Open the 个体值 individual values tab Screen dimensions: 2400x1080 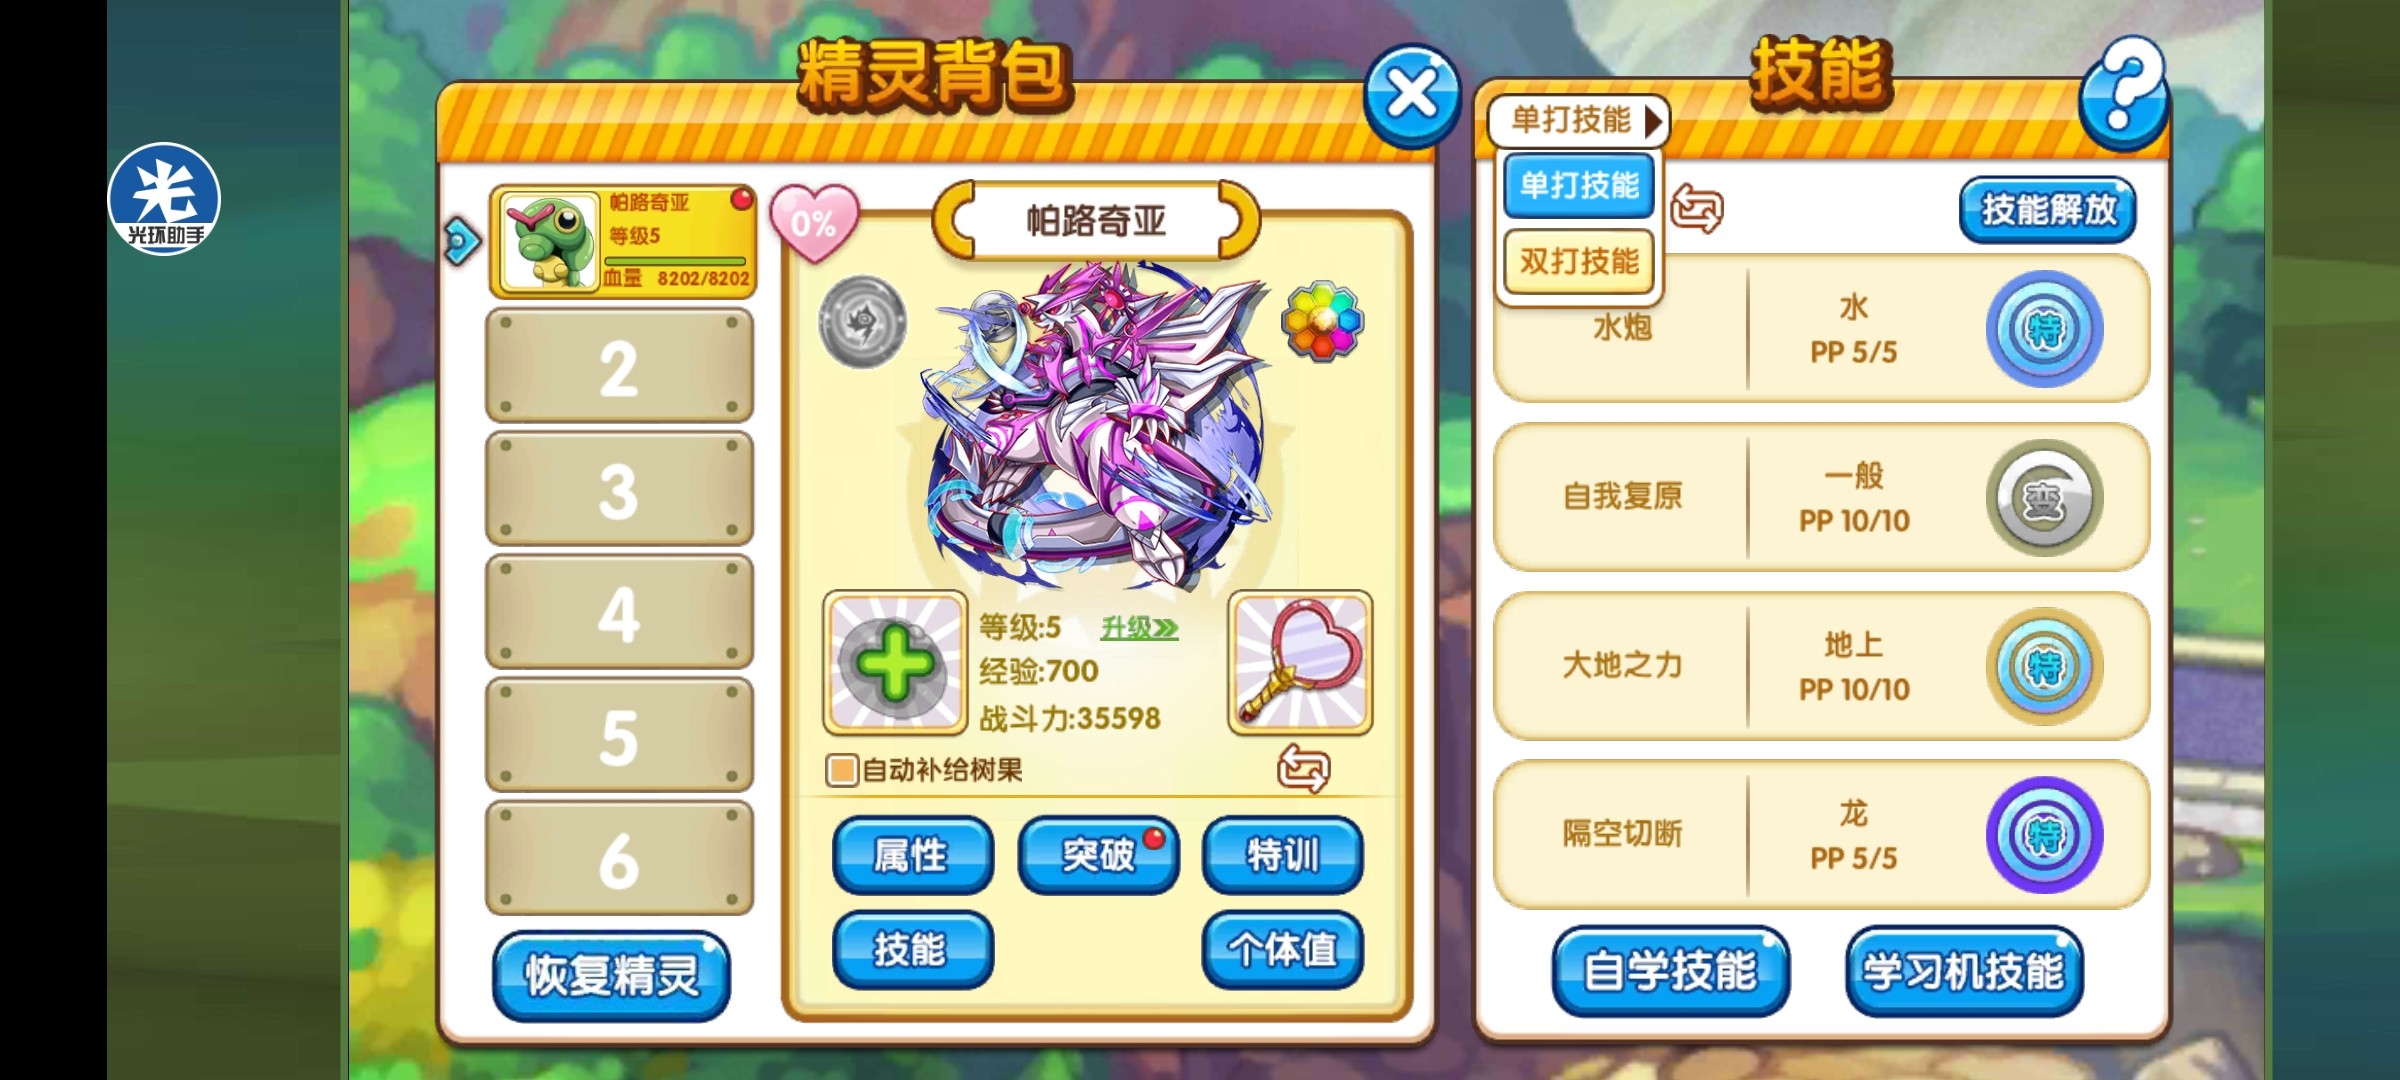tap(1283, 949)
